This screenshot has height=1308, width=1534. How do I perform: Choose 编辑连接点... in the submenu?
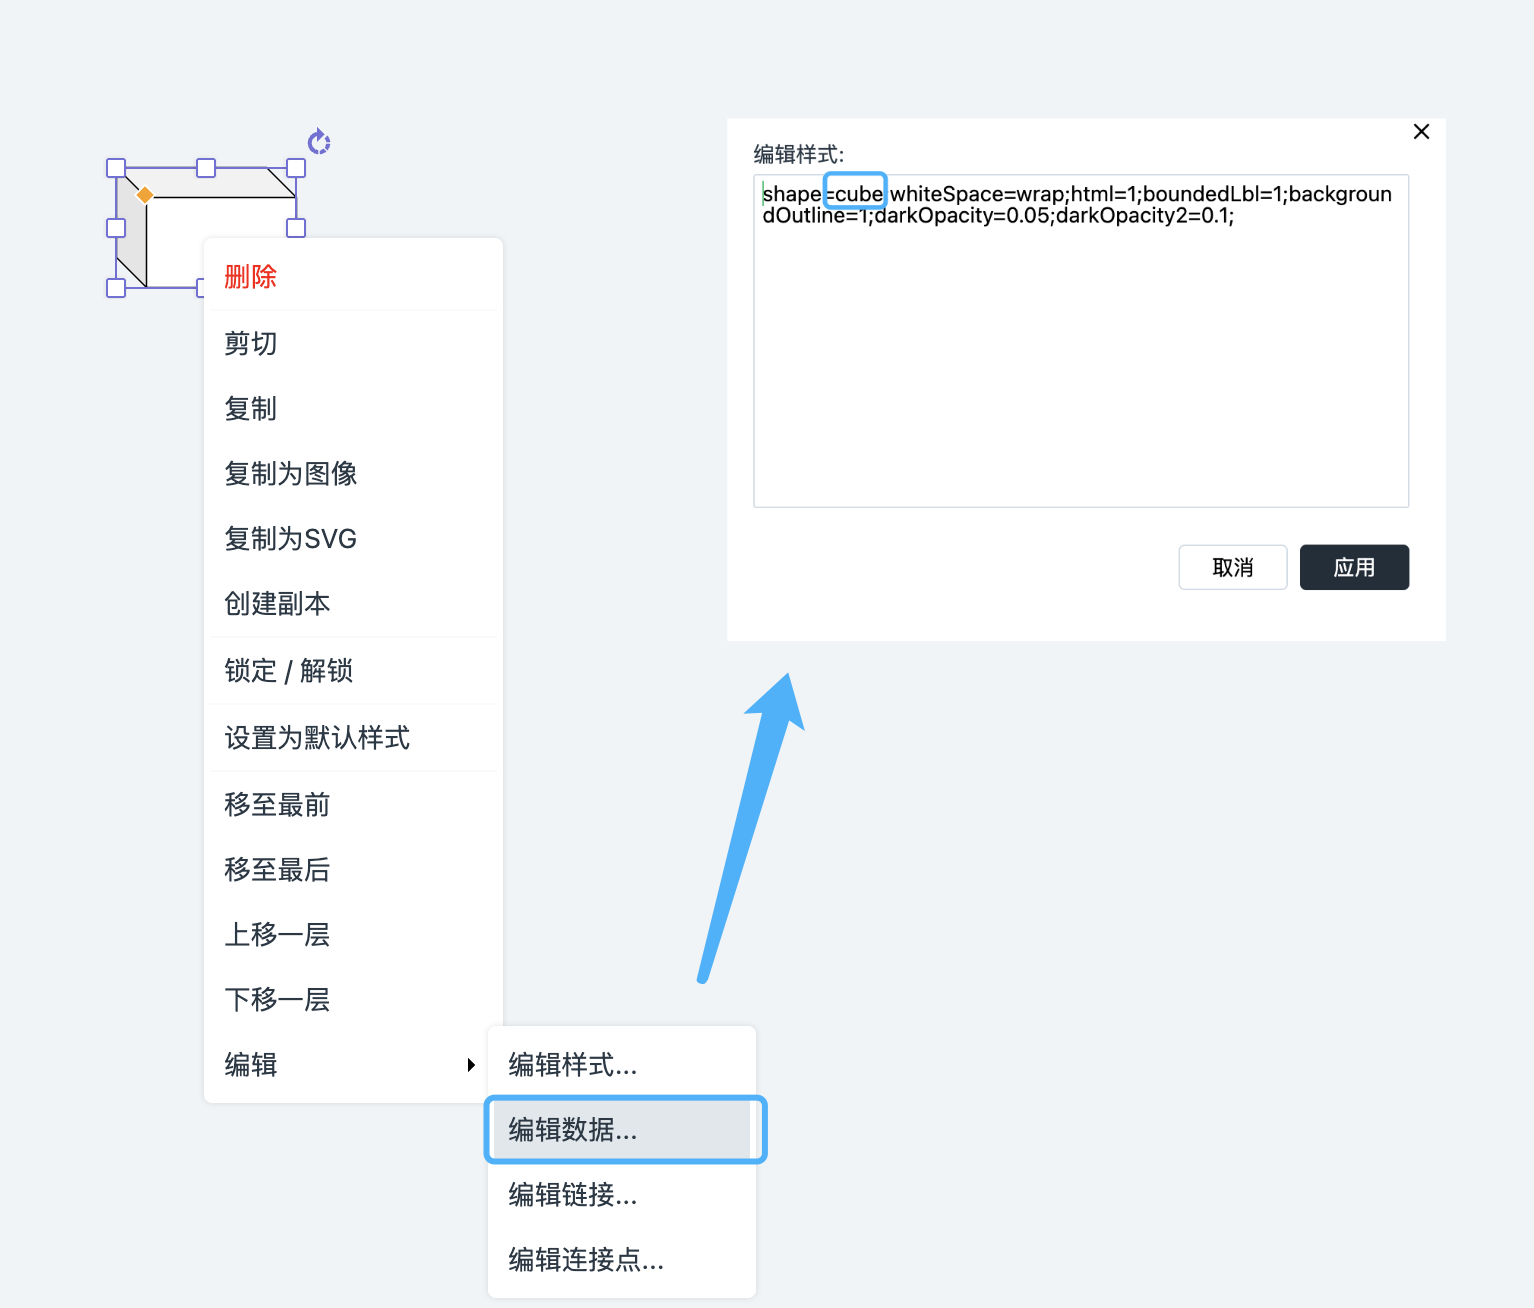(586, 1260)
